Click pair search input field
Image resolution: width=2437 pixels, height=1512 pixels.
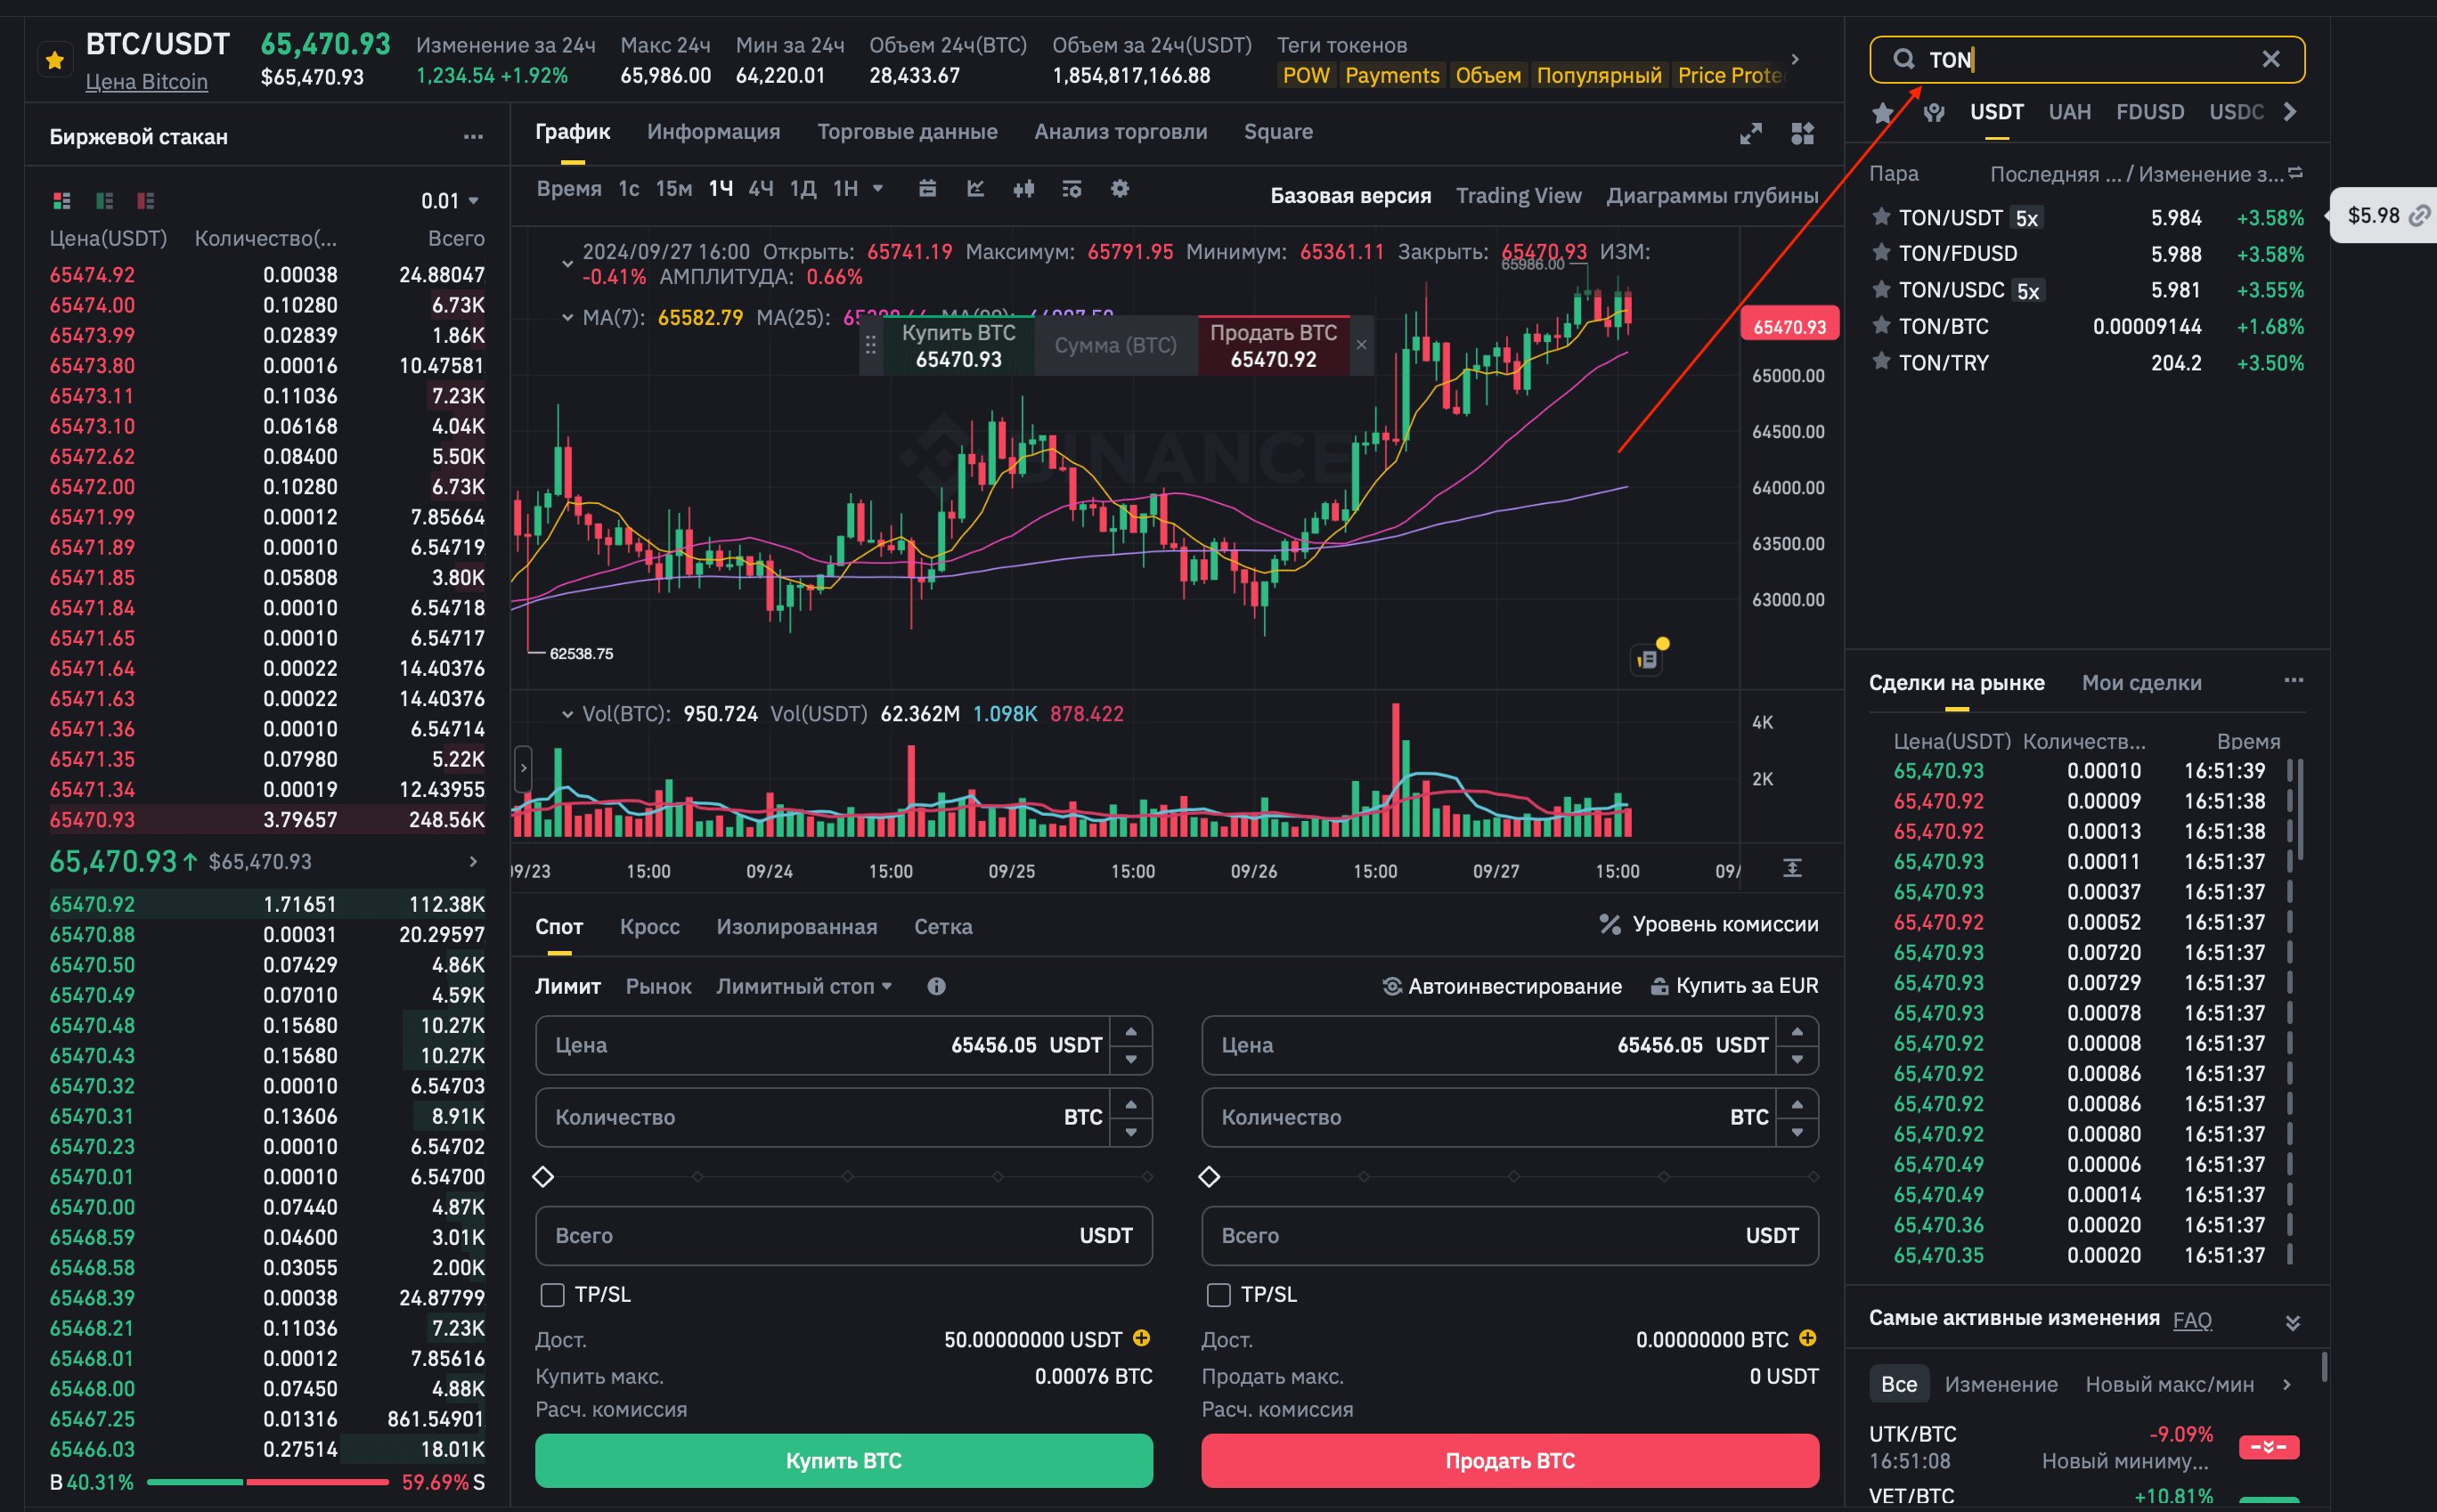(2087, 59)
